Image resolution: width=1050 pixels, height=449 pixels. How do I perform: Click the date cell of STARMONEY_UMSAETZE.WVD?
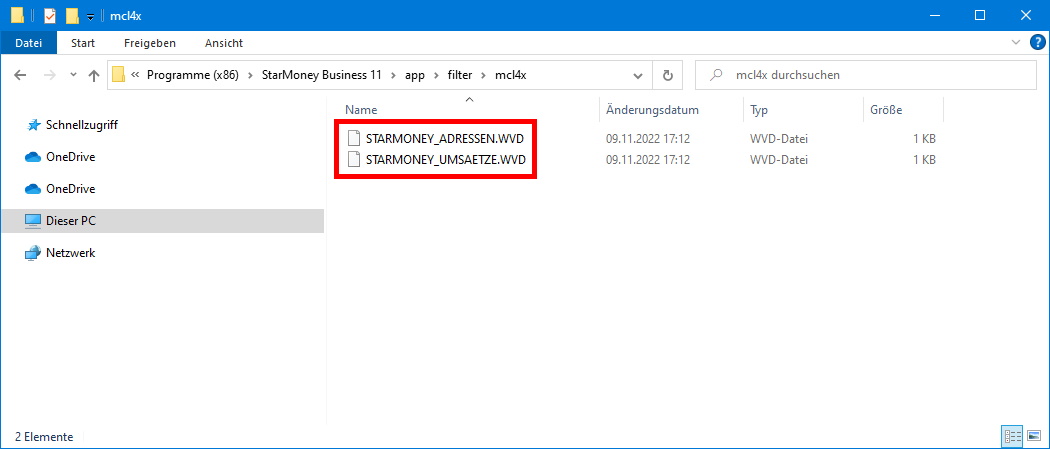tap(648, 160)
